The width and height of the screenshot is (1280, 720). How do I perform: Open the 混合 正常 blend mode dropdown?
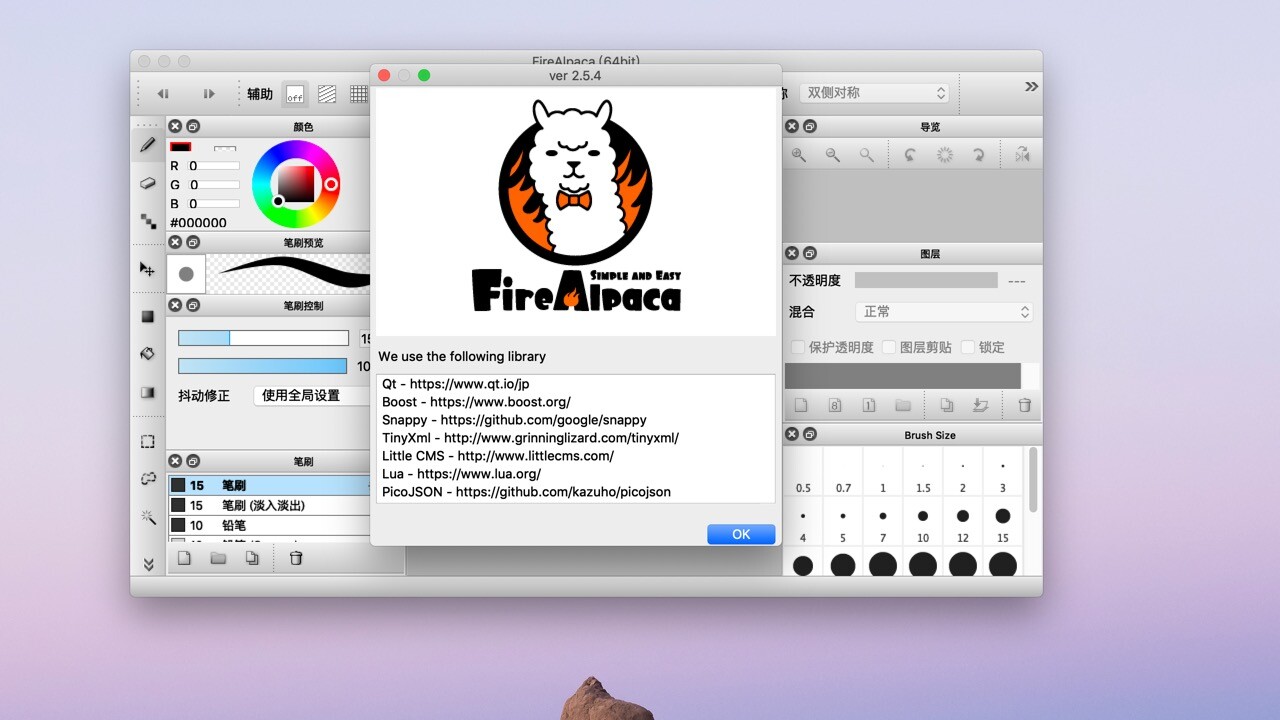point(944,312)
